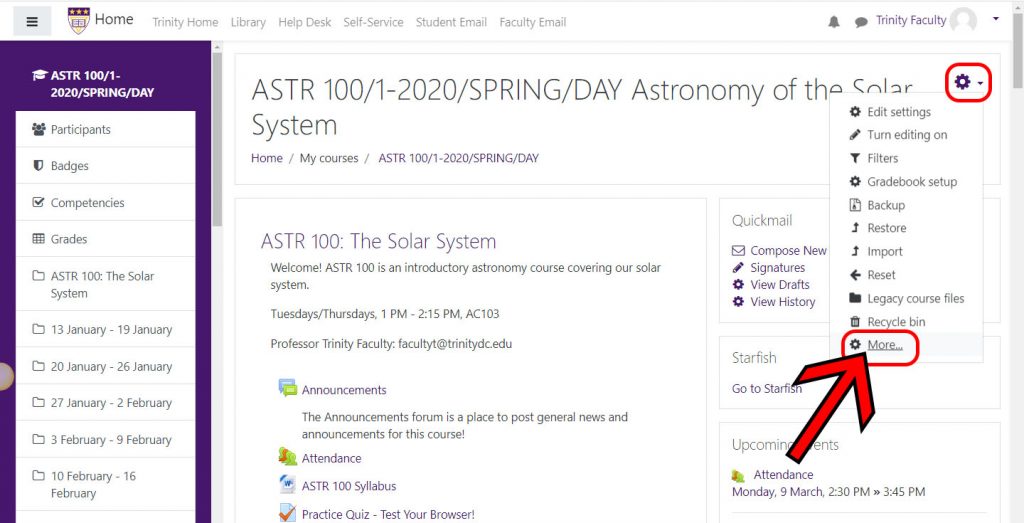Viewport: 1024px width, 523px height.
Task: Open the ASTR 100 Syllabus document icon
Action: pos(288,485)
